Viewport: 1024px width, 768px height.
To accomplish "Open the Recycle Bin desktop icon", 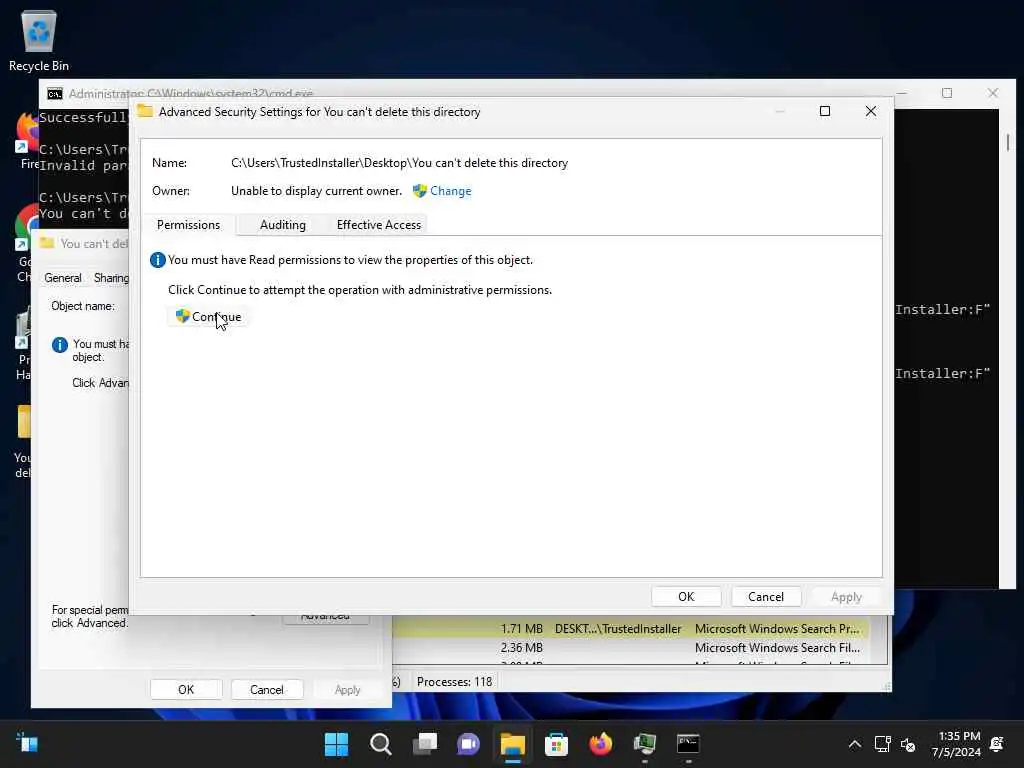I will click(x=39, y=40).
